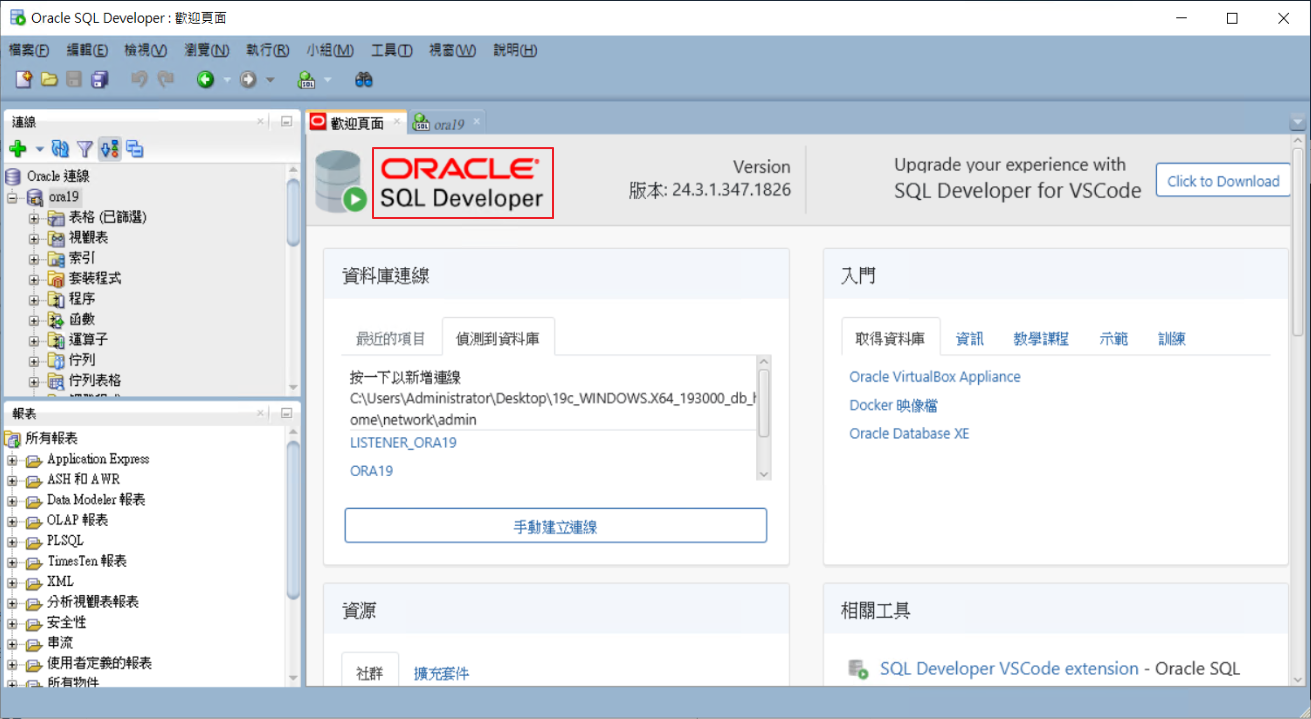The image size is (1311, 719).
Task: Click the 索引 folder icon
Action: pyautogui.click(x=56, y=258)
